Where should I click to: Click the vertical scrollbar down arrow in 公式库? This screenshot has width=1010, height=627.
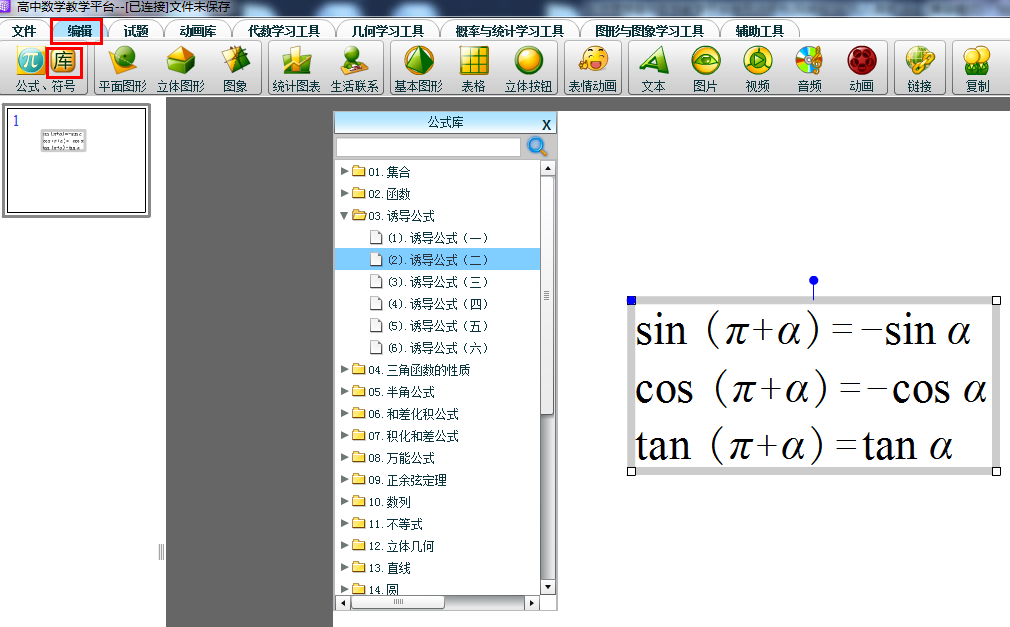pyautogui.click(x=547, y=587)
